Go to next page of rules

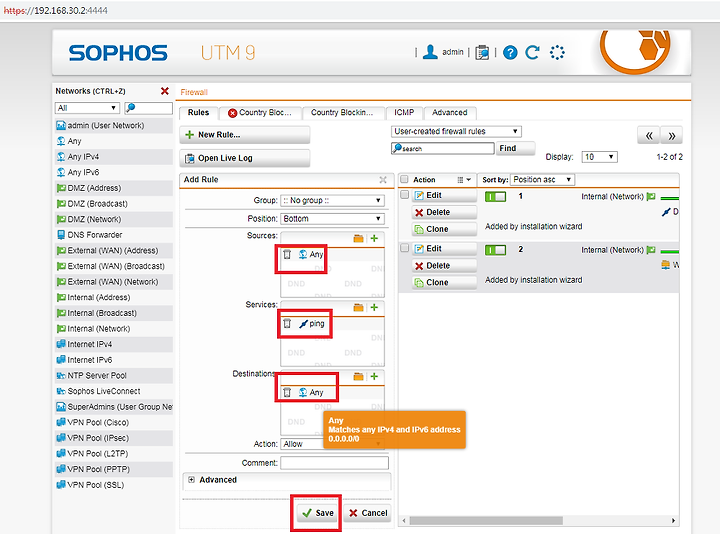coord(671,135)
